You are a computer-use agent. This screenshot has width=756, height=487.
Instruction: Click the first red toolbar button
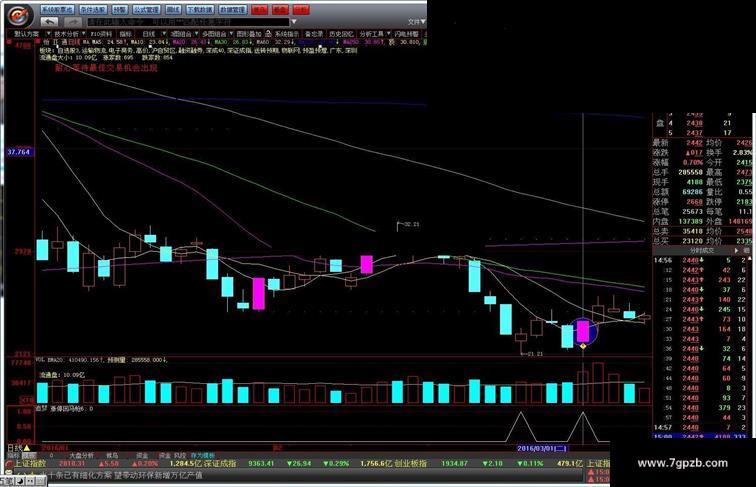click(x=259, y=10)
